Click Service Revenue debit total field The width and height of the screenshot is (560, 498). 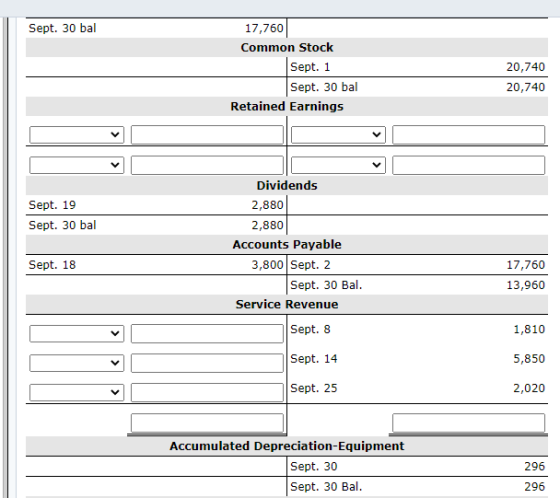[207, 423]
